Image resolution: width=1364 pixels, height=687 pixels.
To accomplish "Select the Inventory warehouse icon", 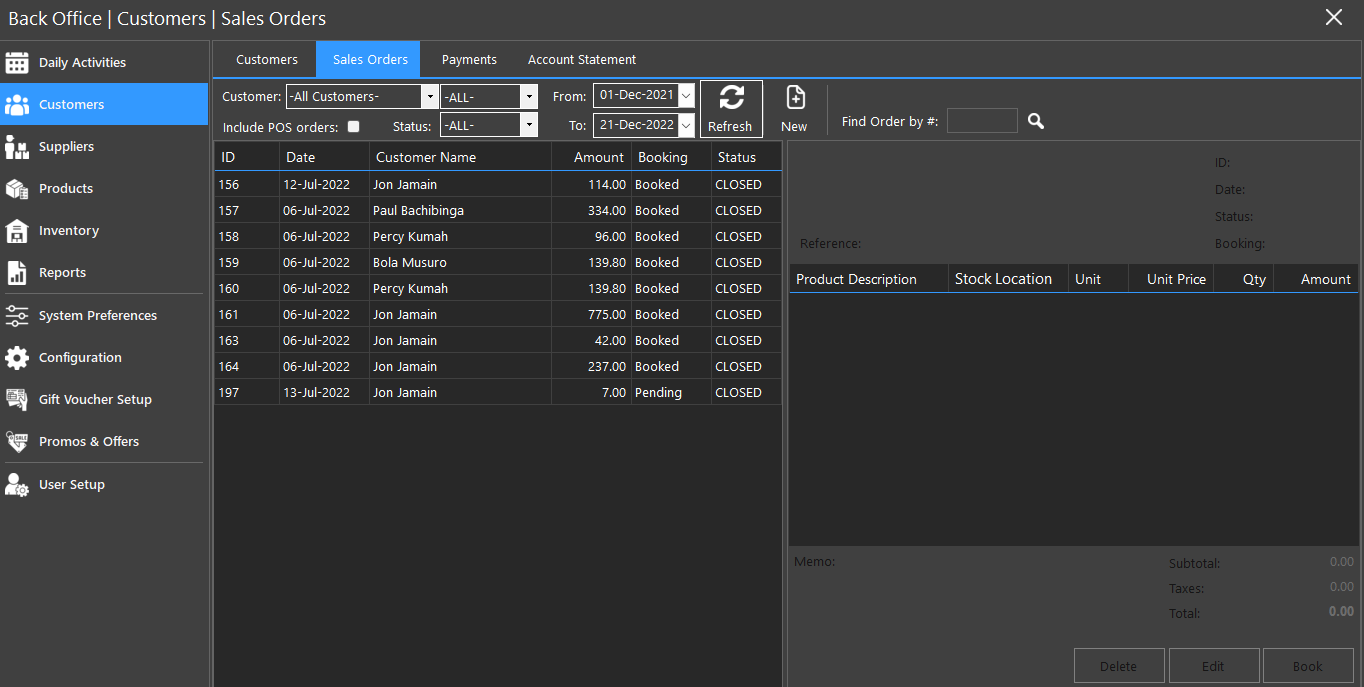I will pyautogui.click(x=17, y=231).
